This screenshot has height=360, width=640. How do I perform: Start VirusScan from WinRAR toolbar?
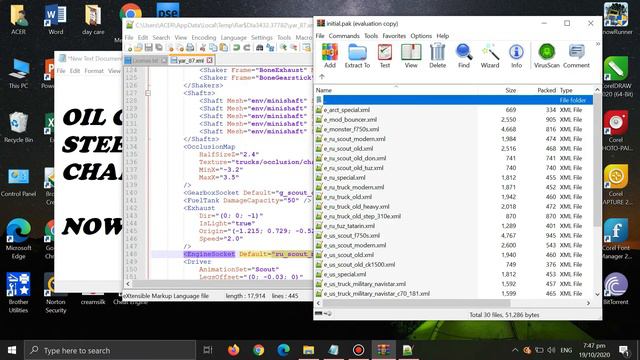point(547,56)
